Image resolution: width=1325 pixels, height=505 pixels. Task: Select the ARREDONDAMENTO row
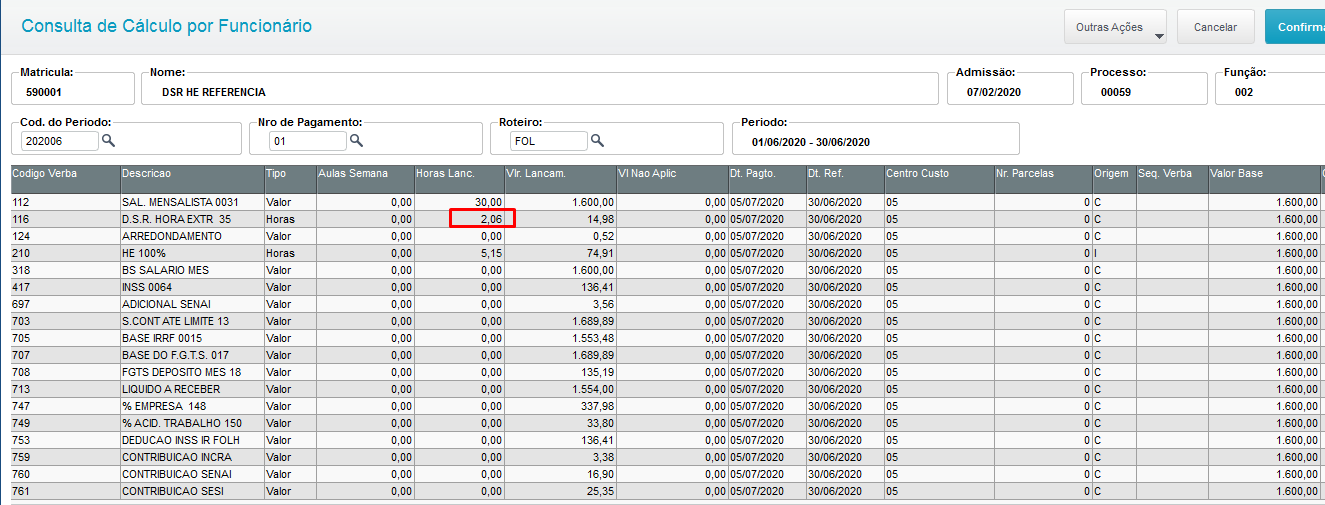tap(668, 236)
